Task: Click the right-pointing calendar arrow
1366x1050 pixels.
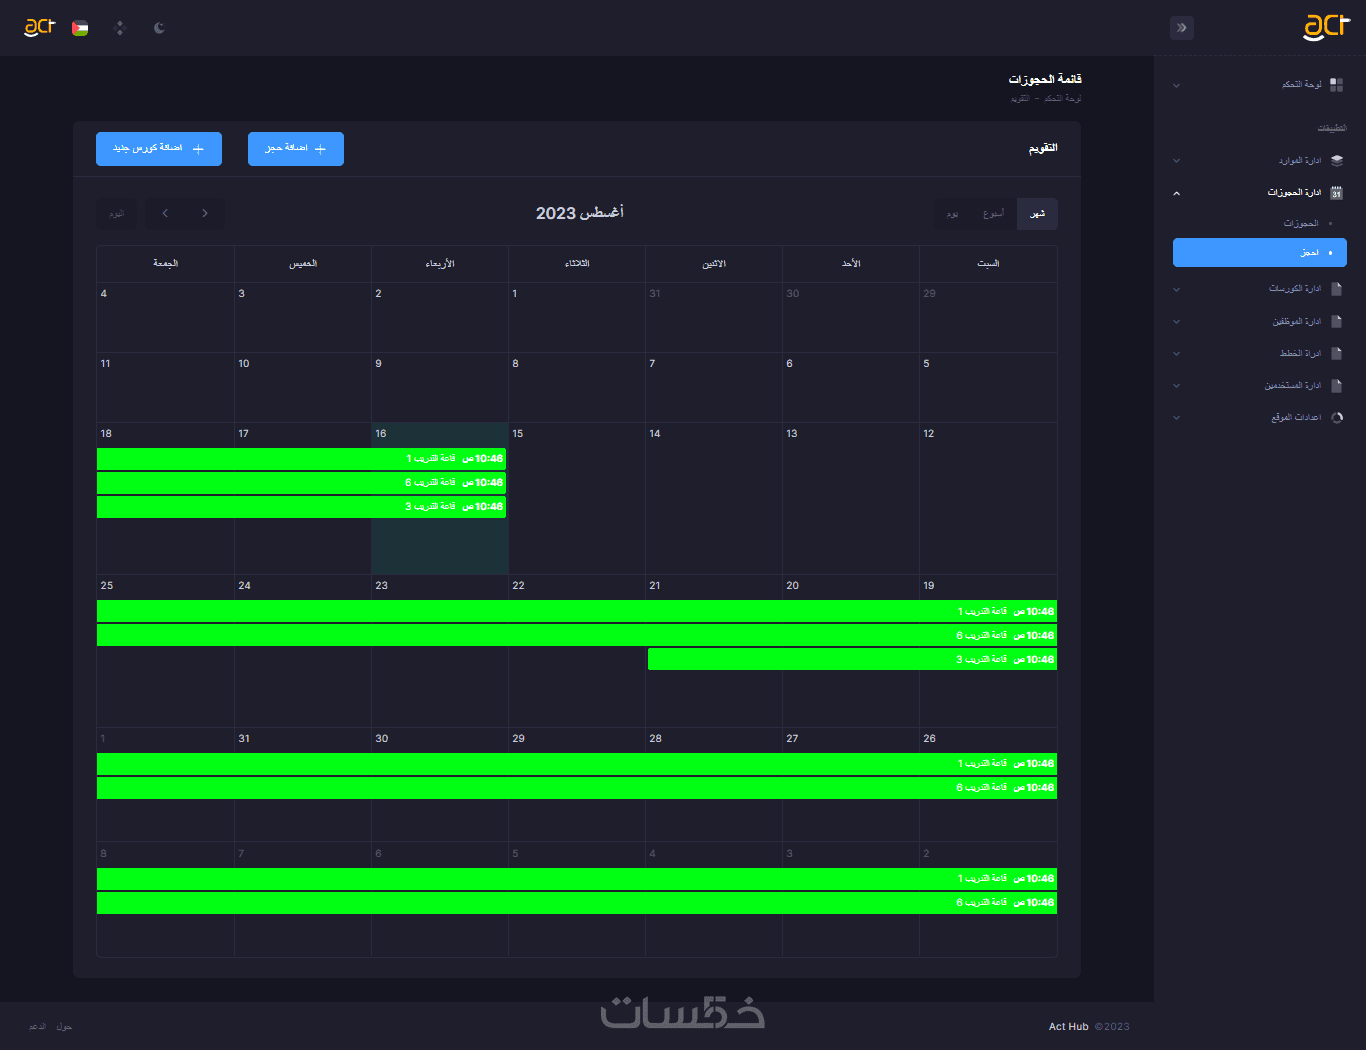Action: coord(205,213)
